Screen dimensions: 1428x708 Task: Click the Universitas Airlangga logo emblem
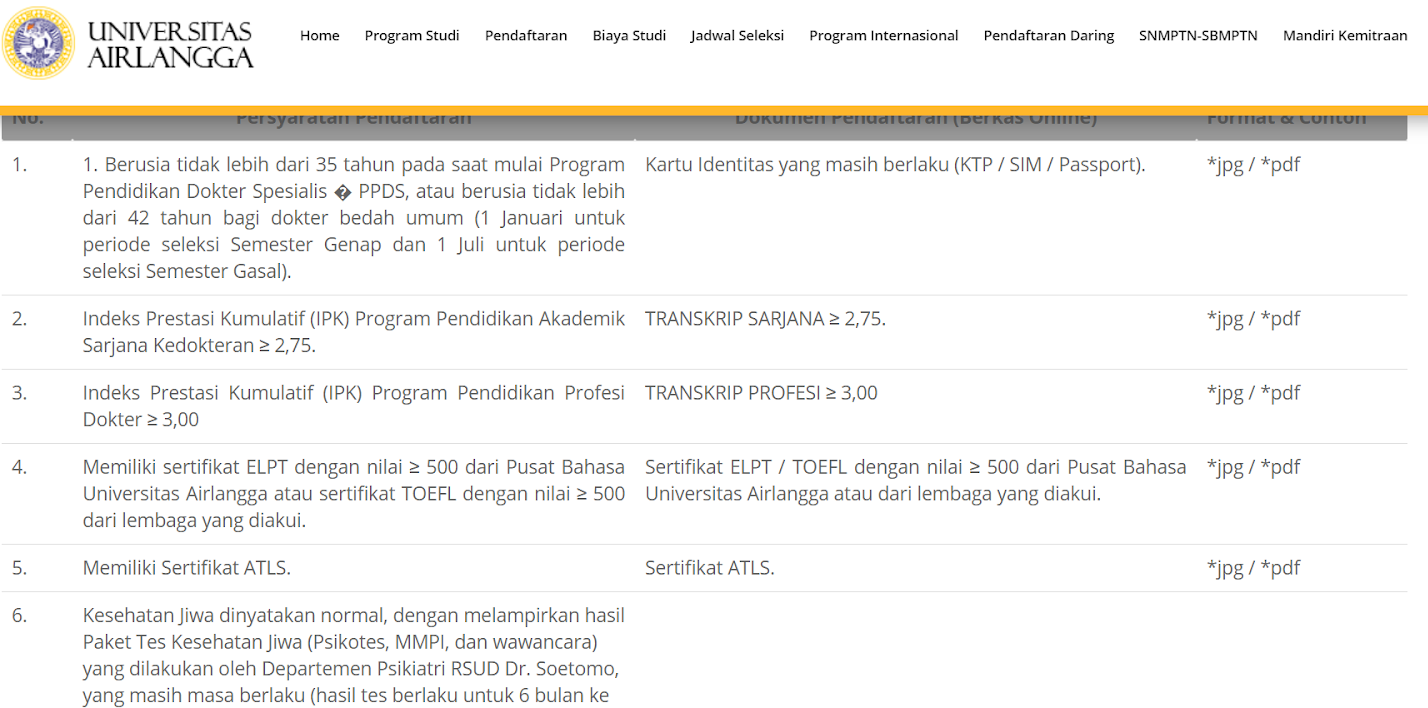(39, 43)
